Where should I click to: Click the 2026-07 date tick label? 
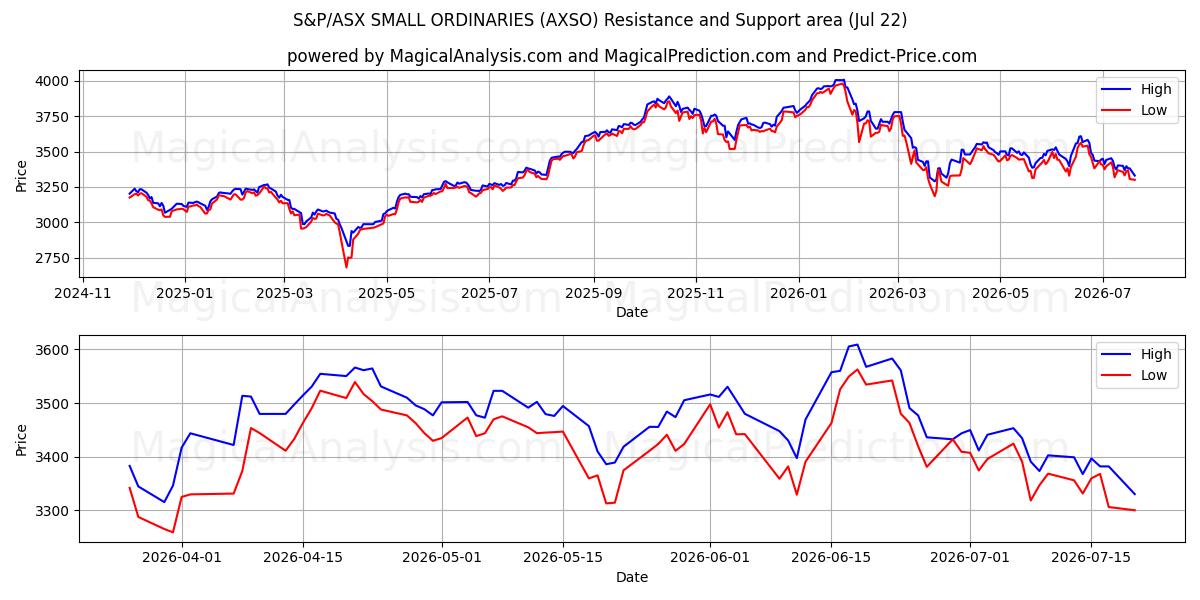(x=1102, y=293)
